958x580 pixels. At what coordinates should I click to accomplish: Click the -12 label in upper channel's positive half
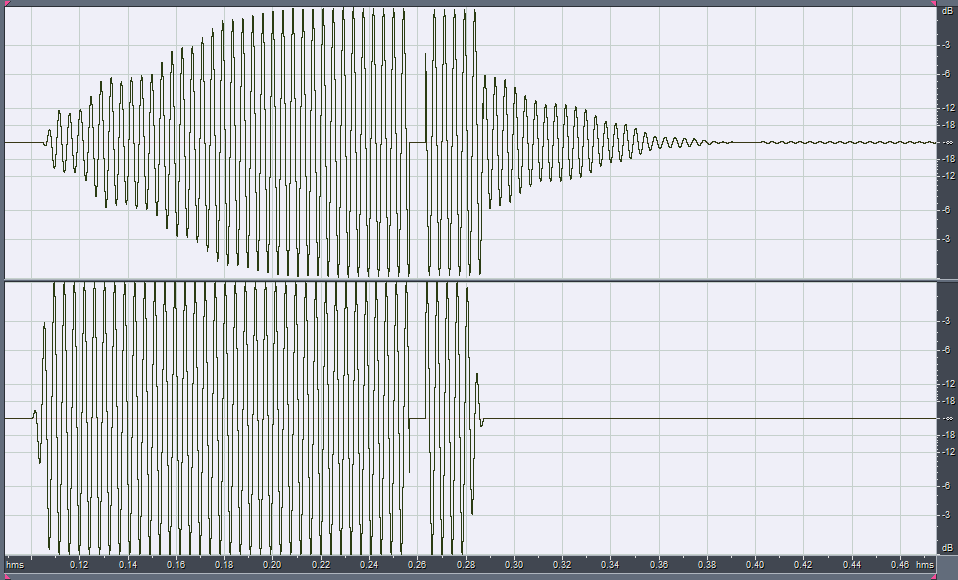[x=948, y=108]
